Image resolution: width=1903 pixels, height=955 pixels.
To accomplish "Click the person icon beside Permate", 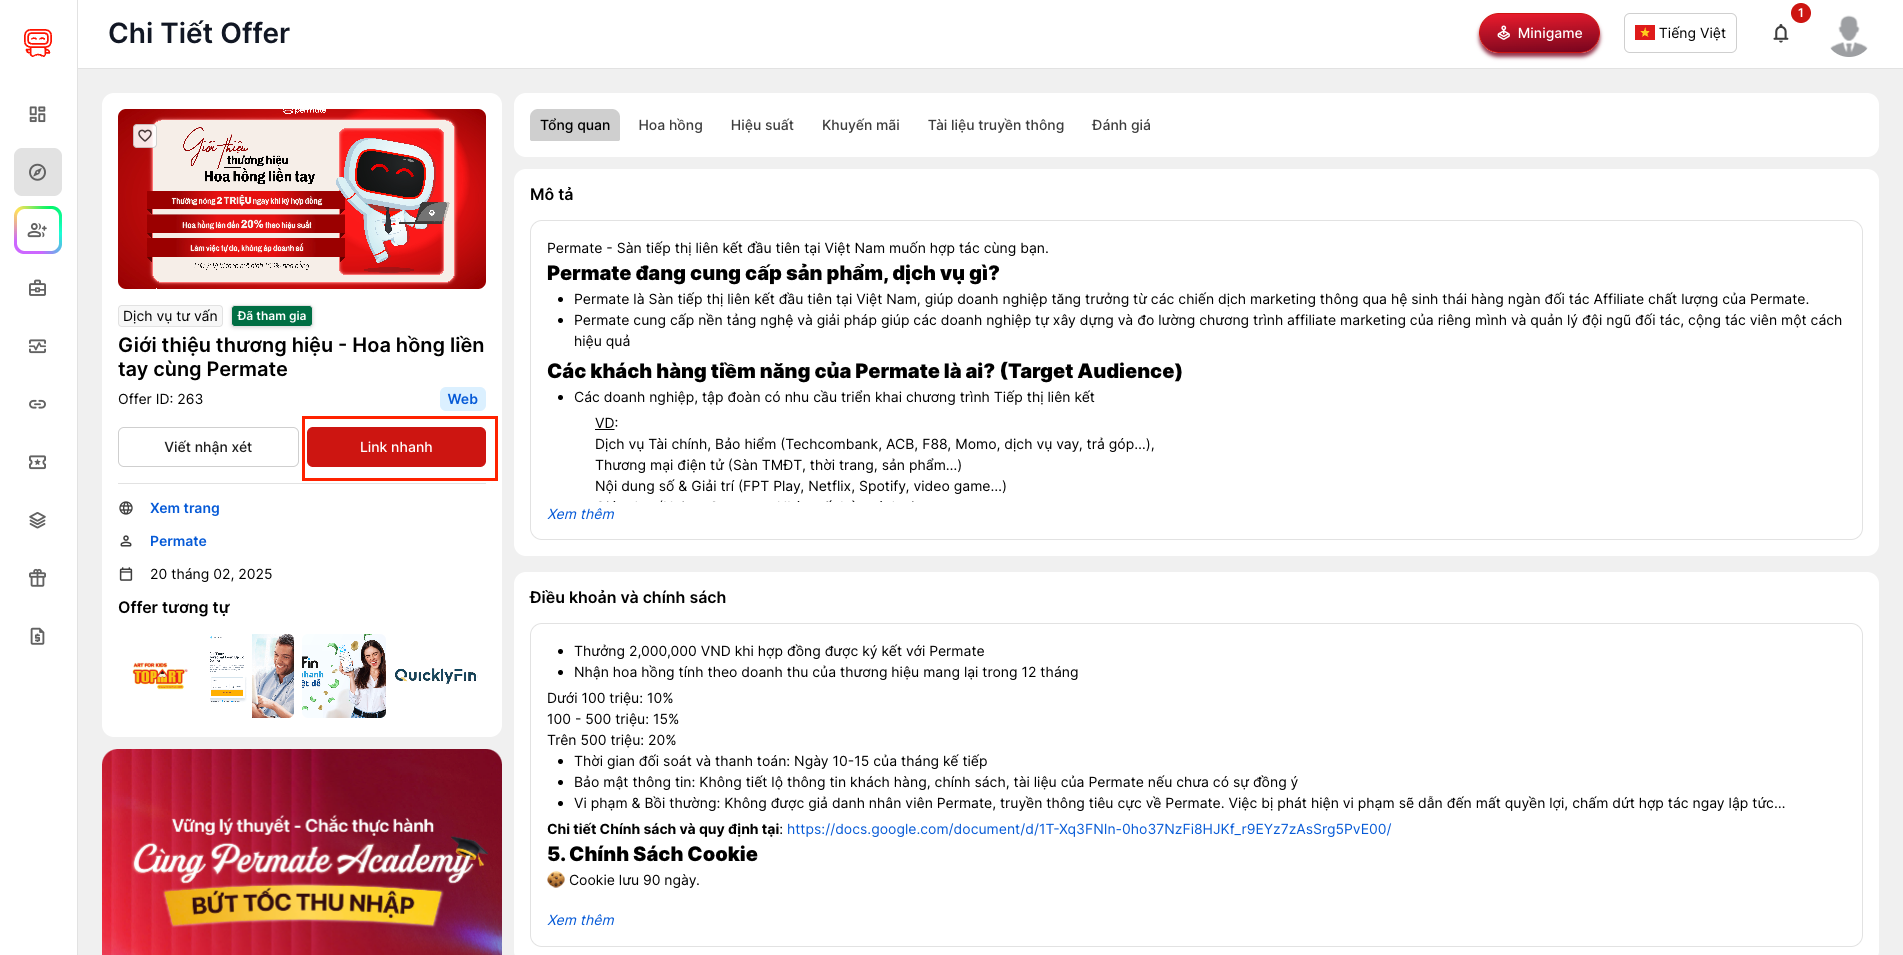I will (126, 541).
